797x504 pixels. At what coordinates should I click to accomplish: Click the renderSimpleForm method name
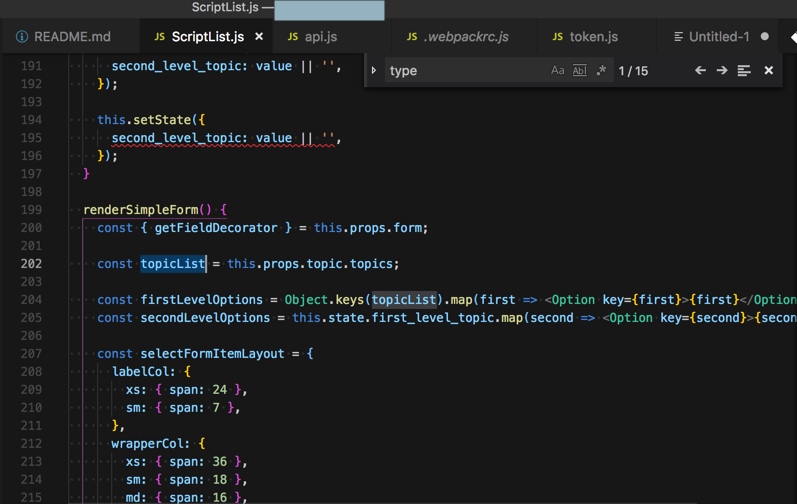pyautogui.click(x=140, y=210)
